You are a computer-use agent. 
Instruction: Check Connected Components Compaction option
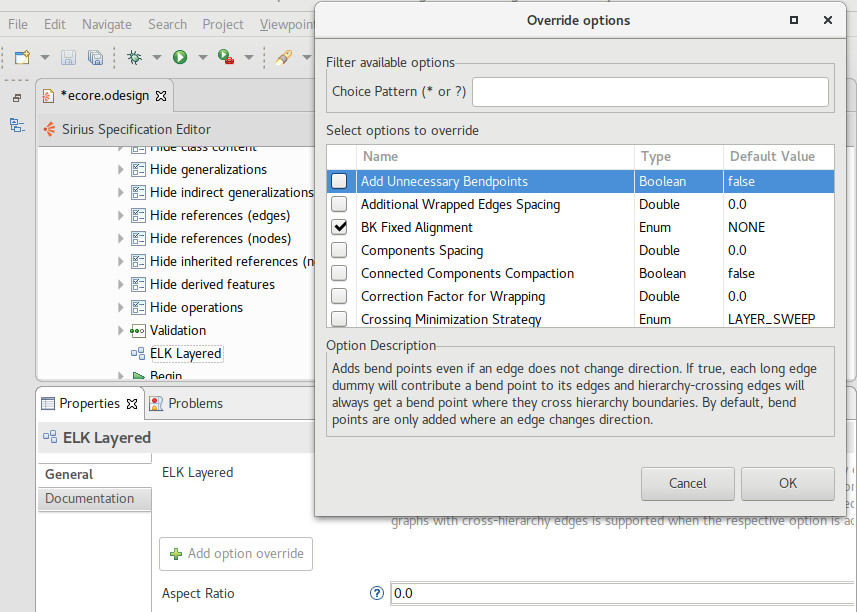(339, 273)
